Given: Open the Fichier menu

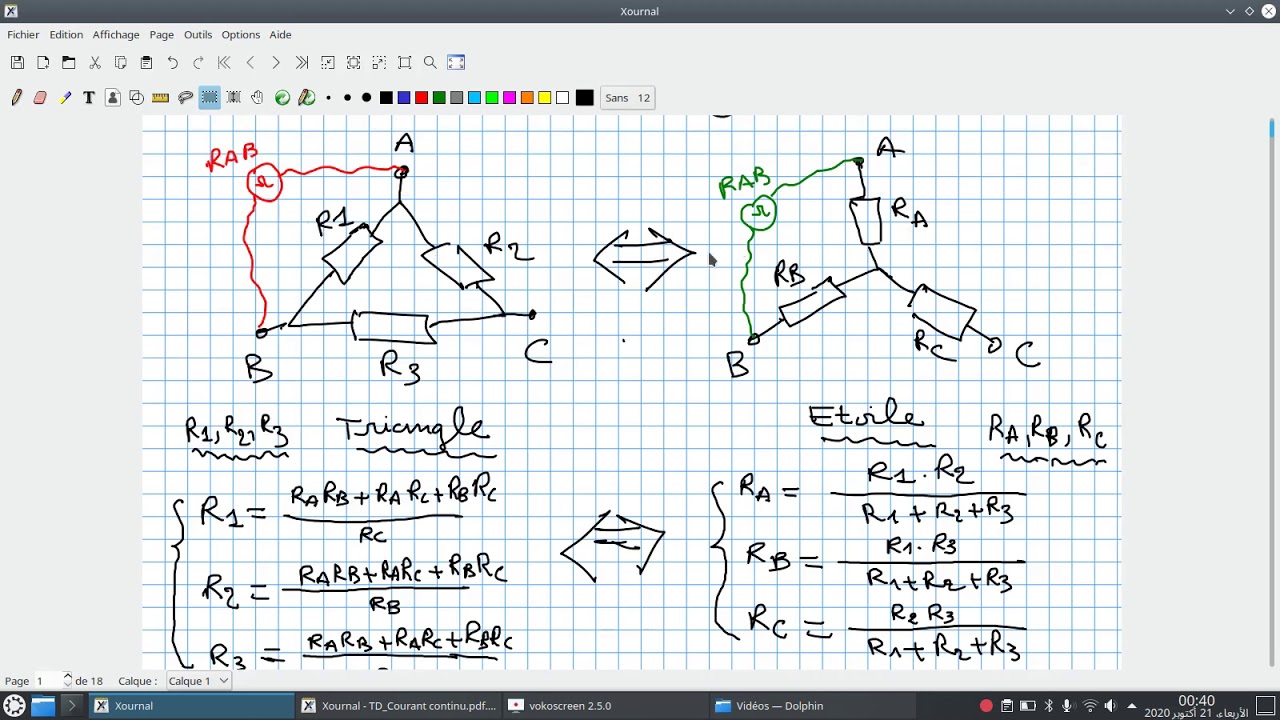Looking at the screenshot, I should point(23,35).
